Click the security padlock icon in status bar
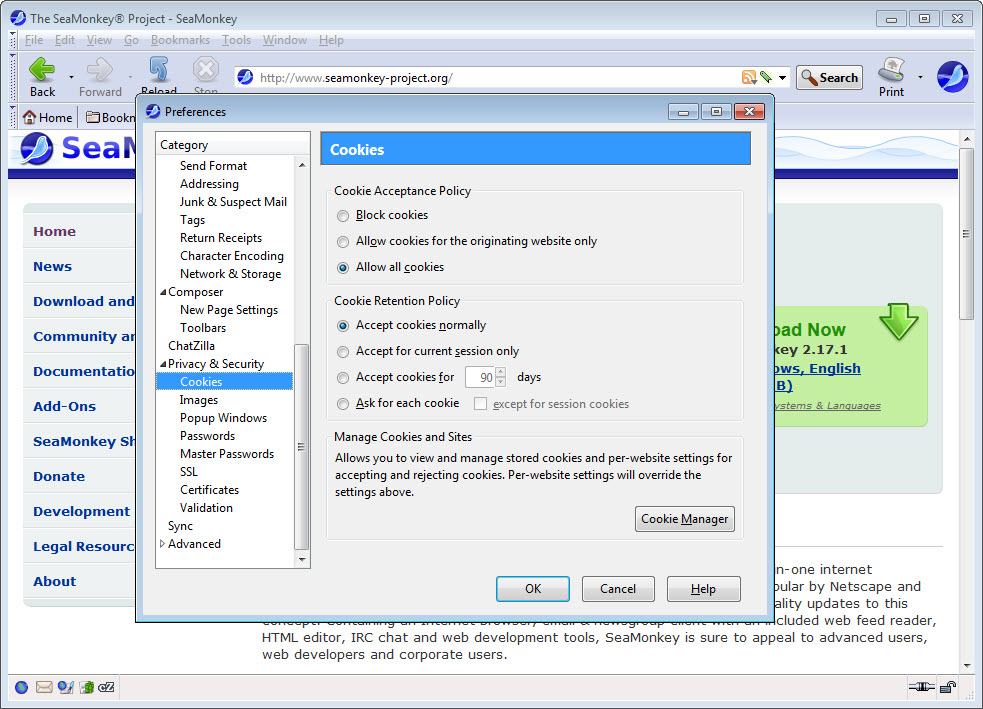This screenshot has width=983, height=709. (948, 687)
